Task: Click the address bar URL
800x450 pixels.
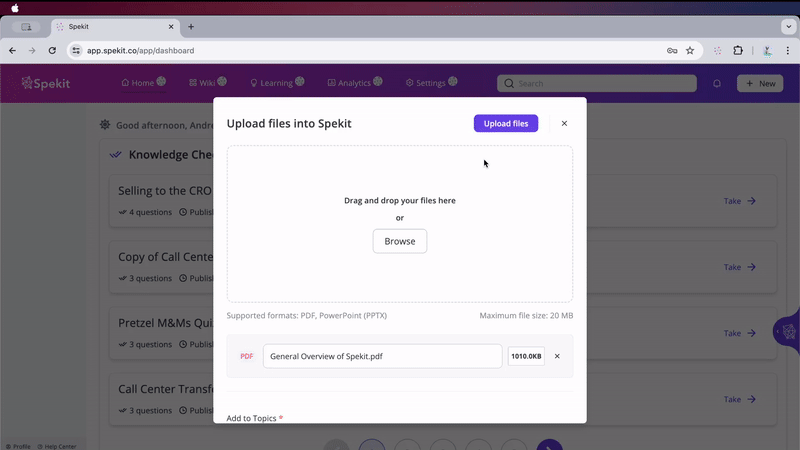Action: (140, 51)
